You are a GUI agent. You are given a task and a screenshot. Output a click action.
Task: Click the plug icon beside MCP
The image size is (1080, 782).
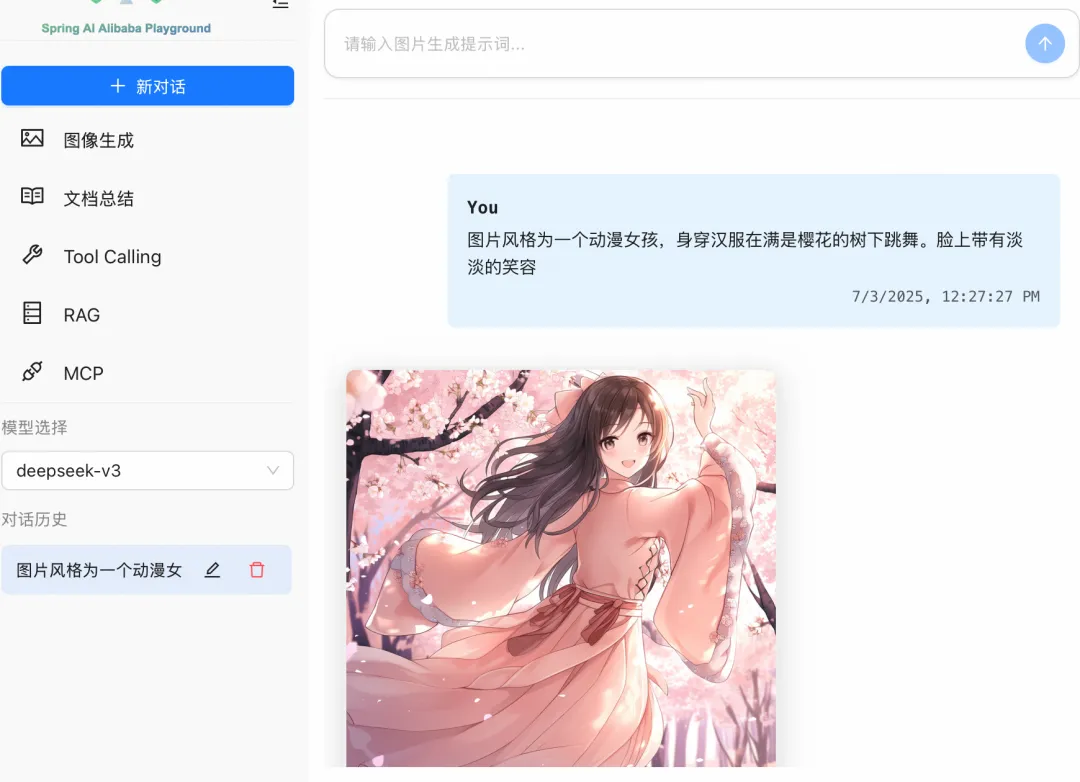coord(32,371)
